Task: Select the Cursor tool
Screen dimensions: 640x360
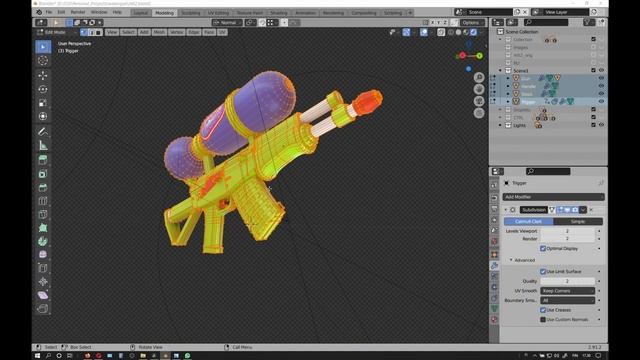Action: (43, 61)
